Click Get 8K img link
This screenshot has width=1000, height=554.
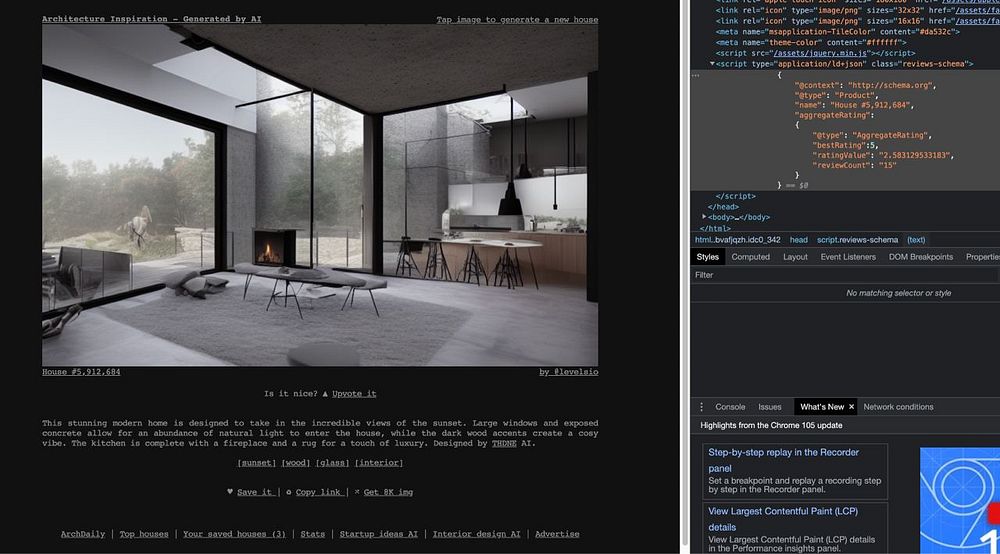click(388, 492)
